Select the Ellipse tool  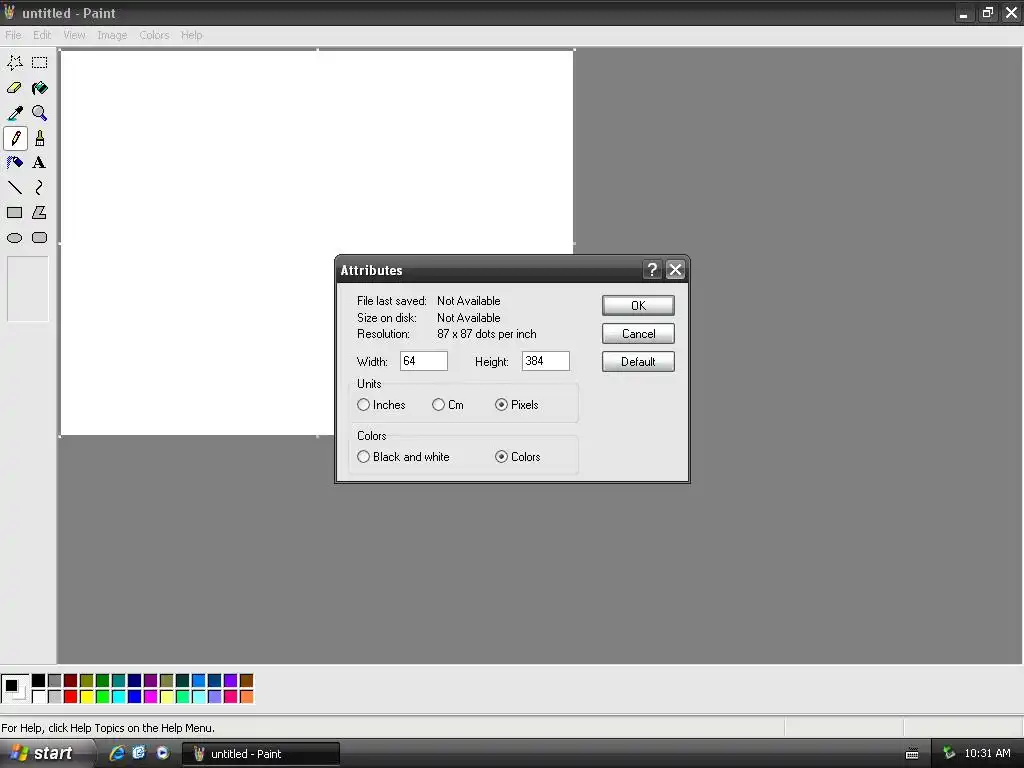pyautogui.click(x=14, y=238)
